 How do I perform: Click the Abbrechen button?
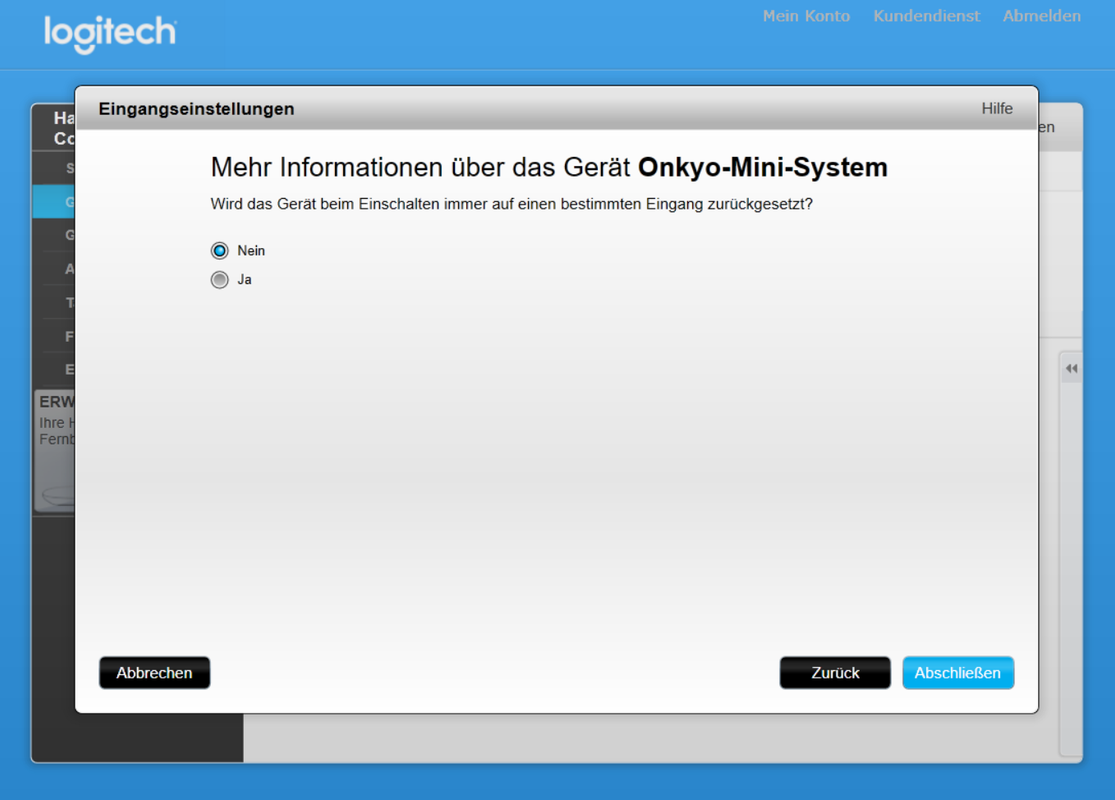pos(154,673)
